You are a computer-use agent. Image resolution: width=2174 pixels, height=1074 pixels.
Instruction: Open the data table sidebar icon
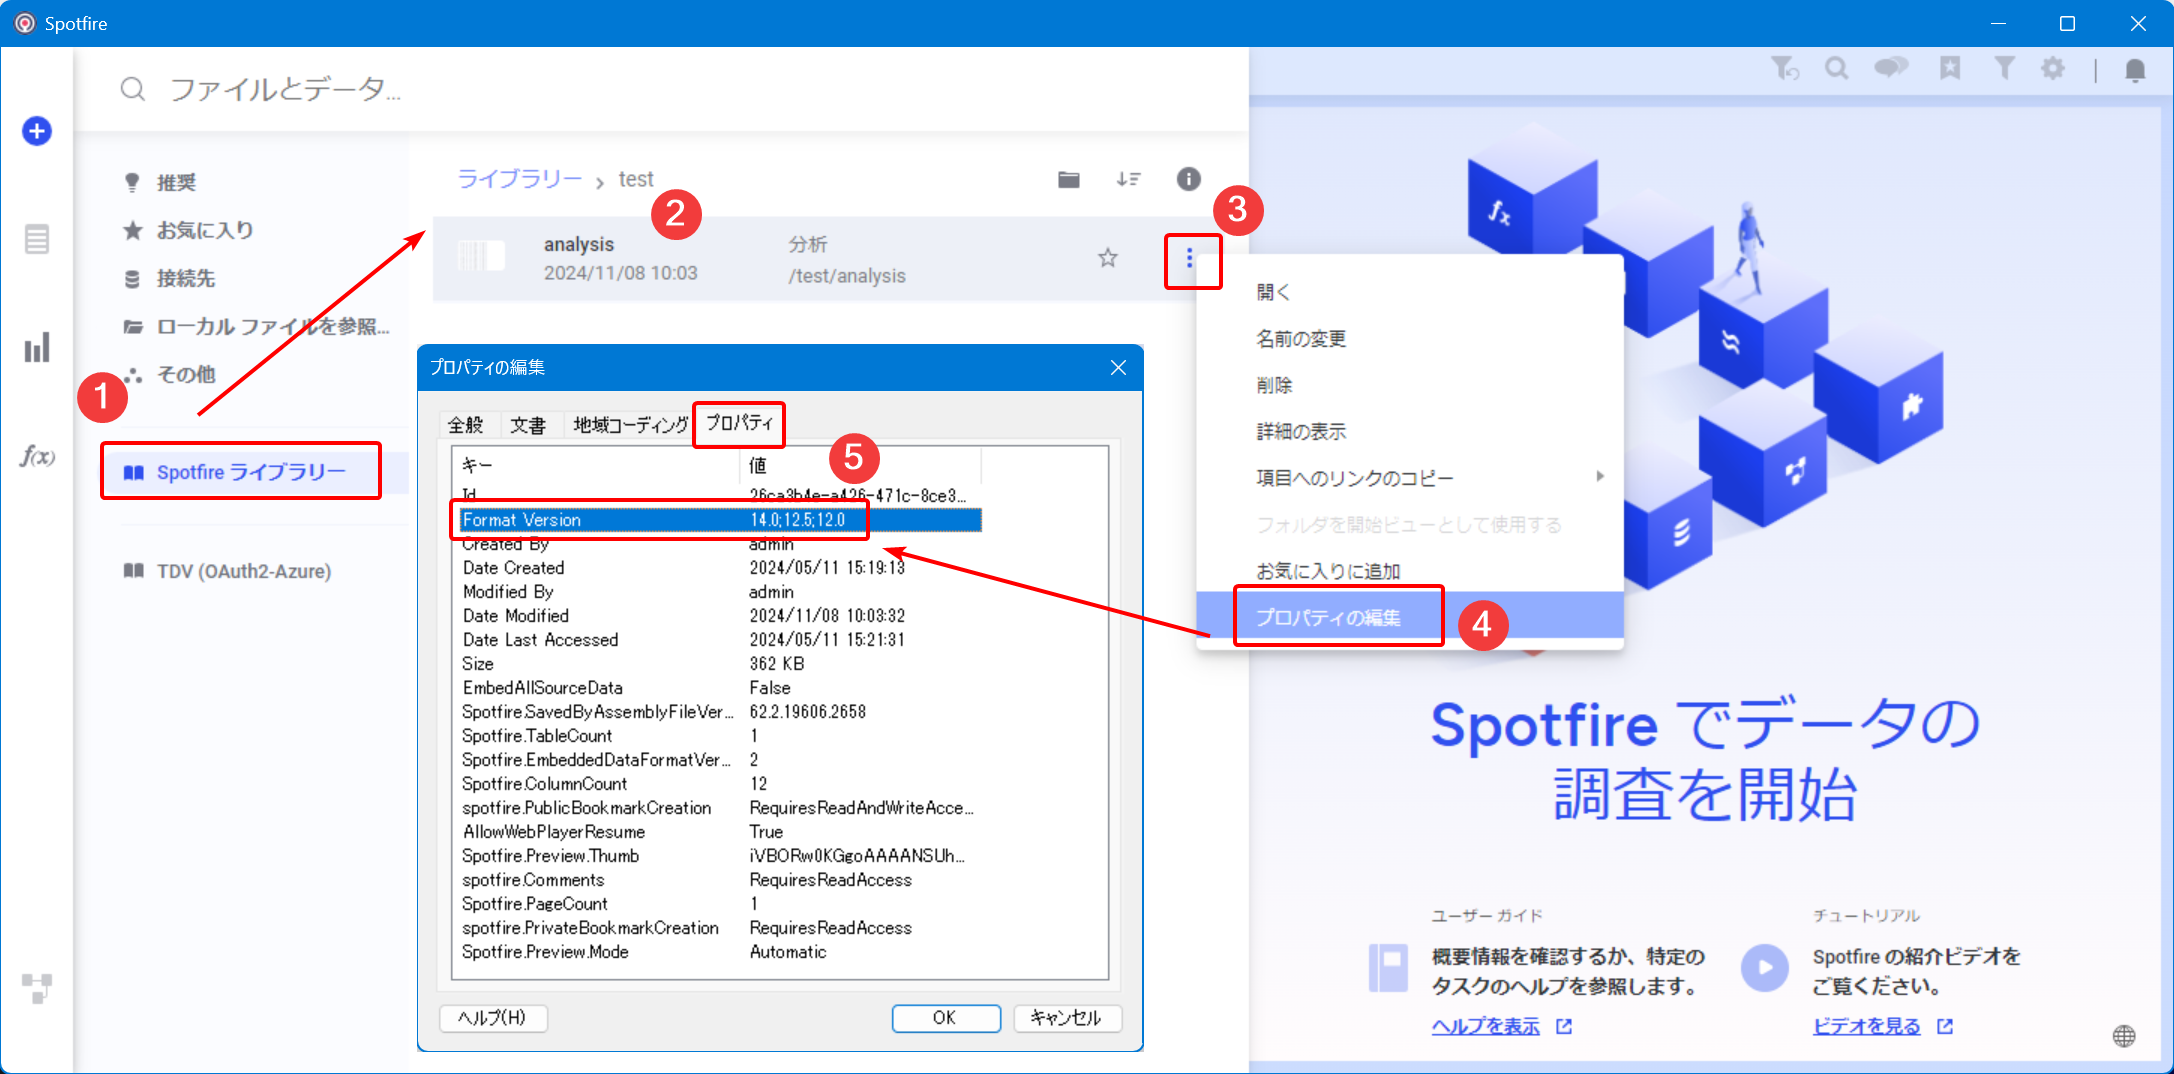point(37,240)
